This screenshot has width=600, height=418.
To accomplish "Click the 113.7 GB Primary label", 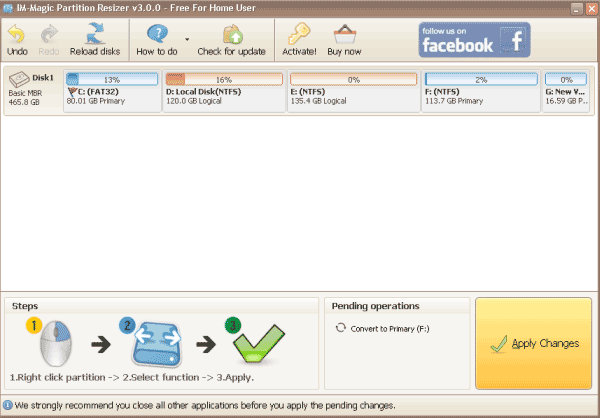I will tap(454, 101).
